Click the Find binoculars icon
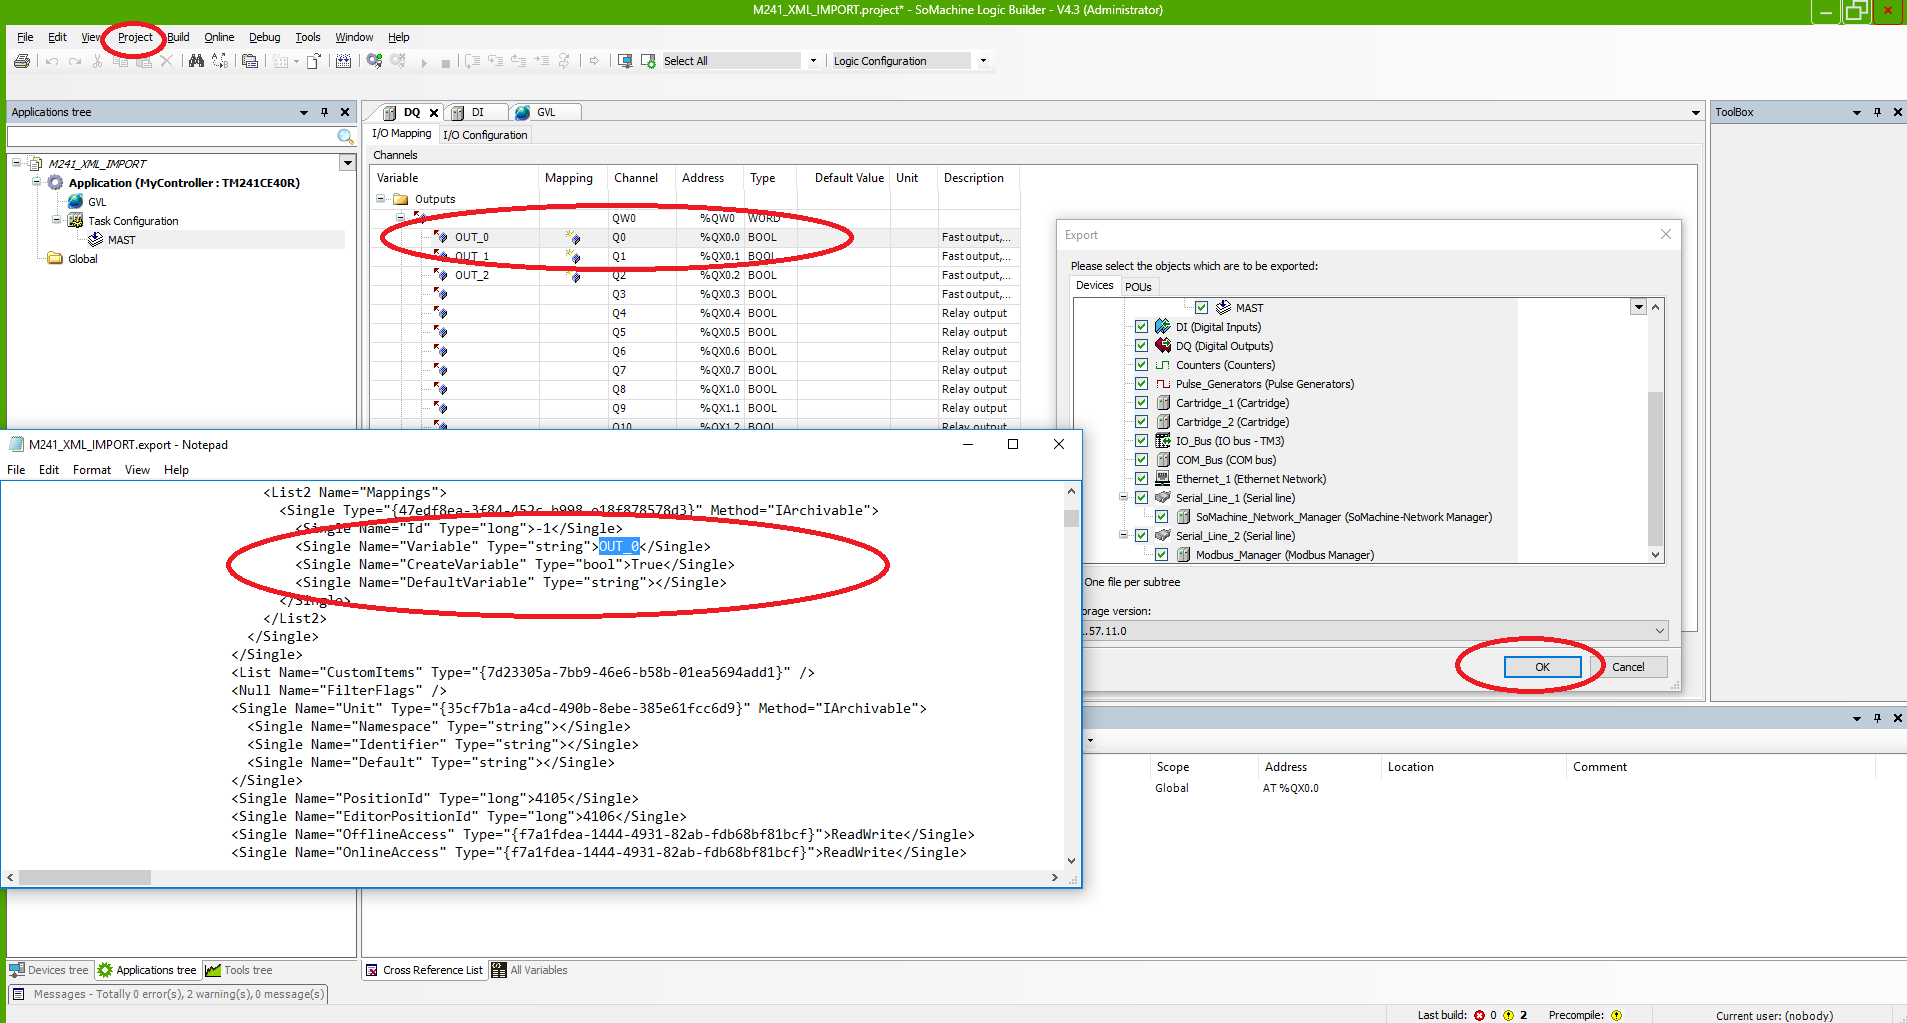 click(x=196, y=61)
